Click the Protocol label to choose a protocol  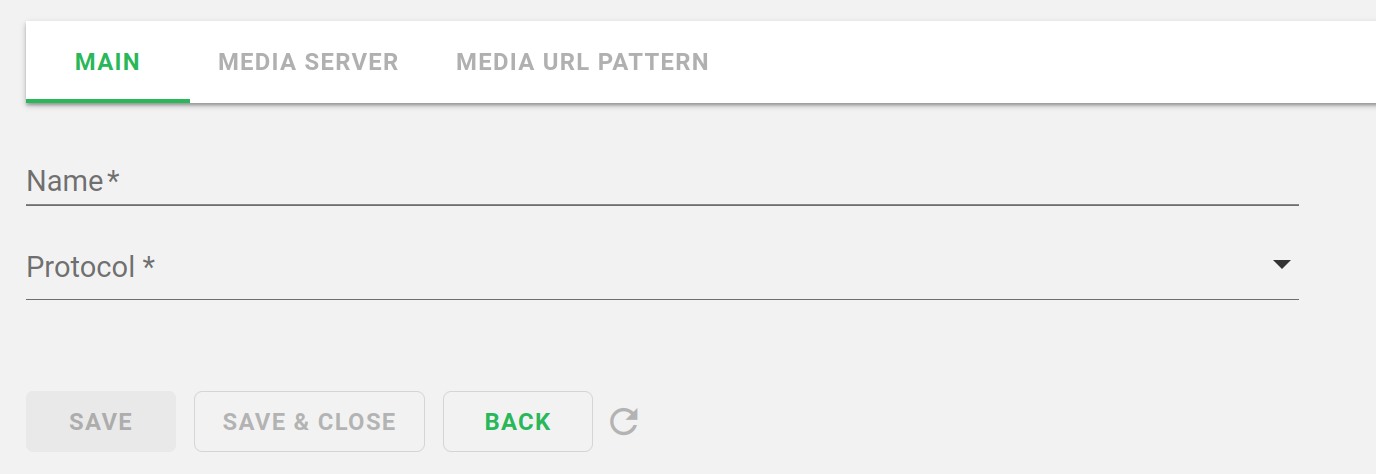pos(90,267)
